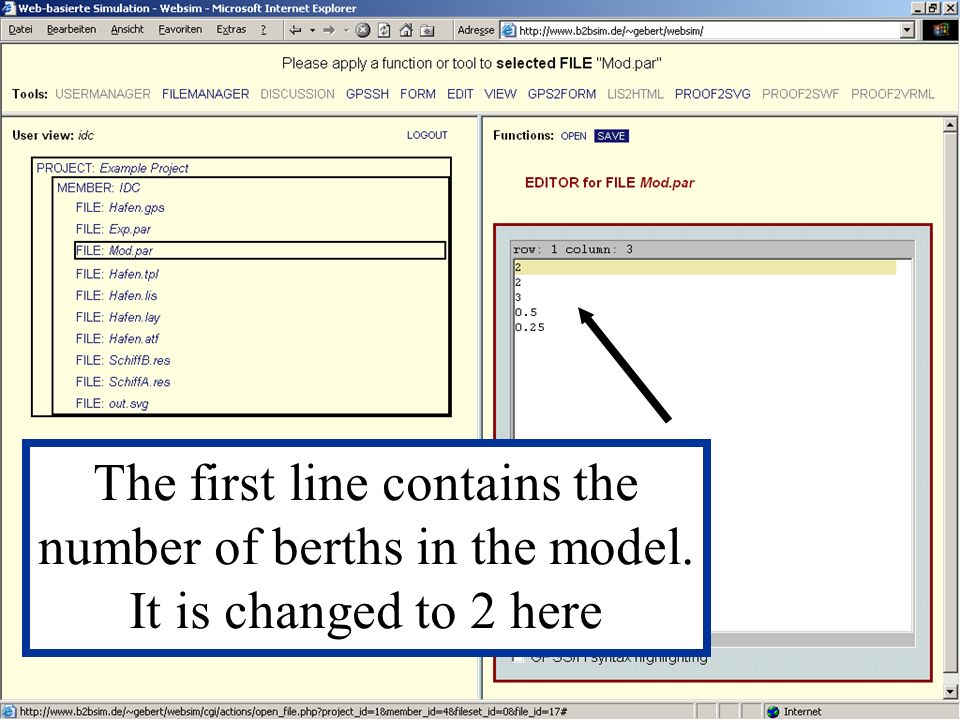
Task: Open the FILEMANAGER tool
Action: pyautogui.click(x=206, y=94)
